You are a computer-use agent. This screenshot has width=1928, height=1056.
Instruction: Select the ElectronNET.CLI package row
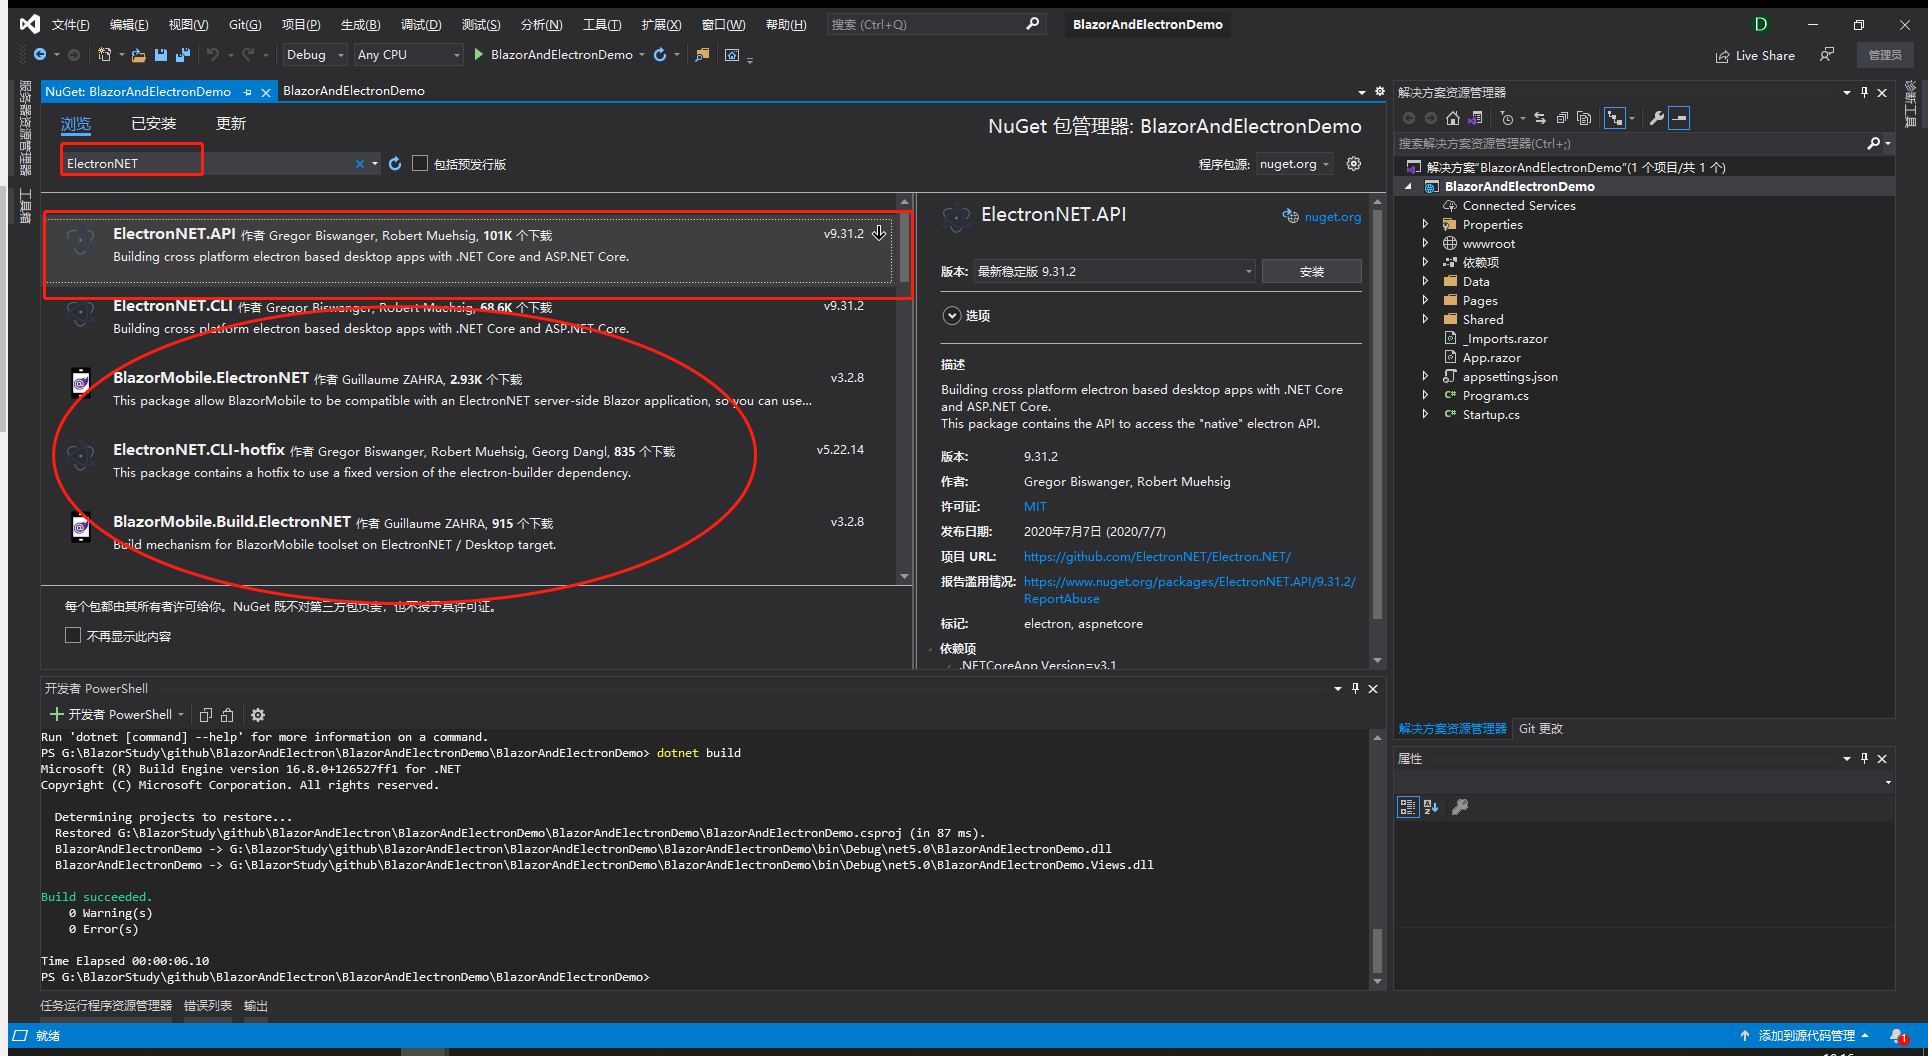470,318
